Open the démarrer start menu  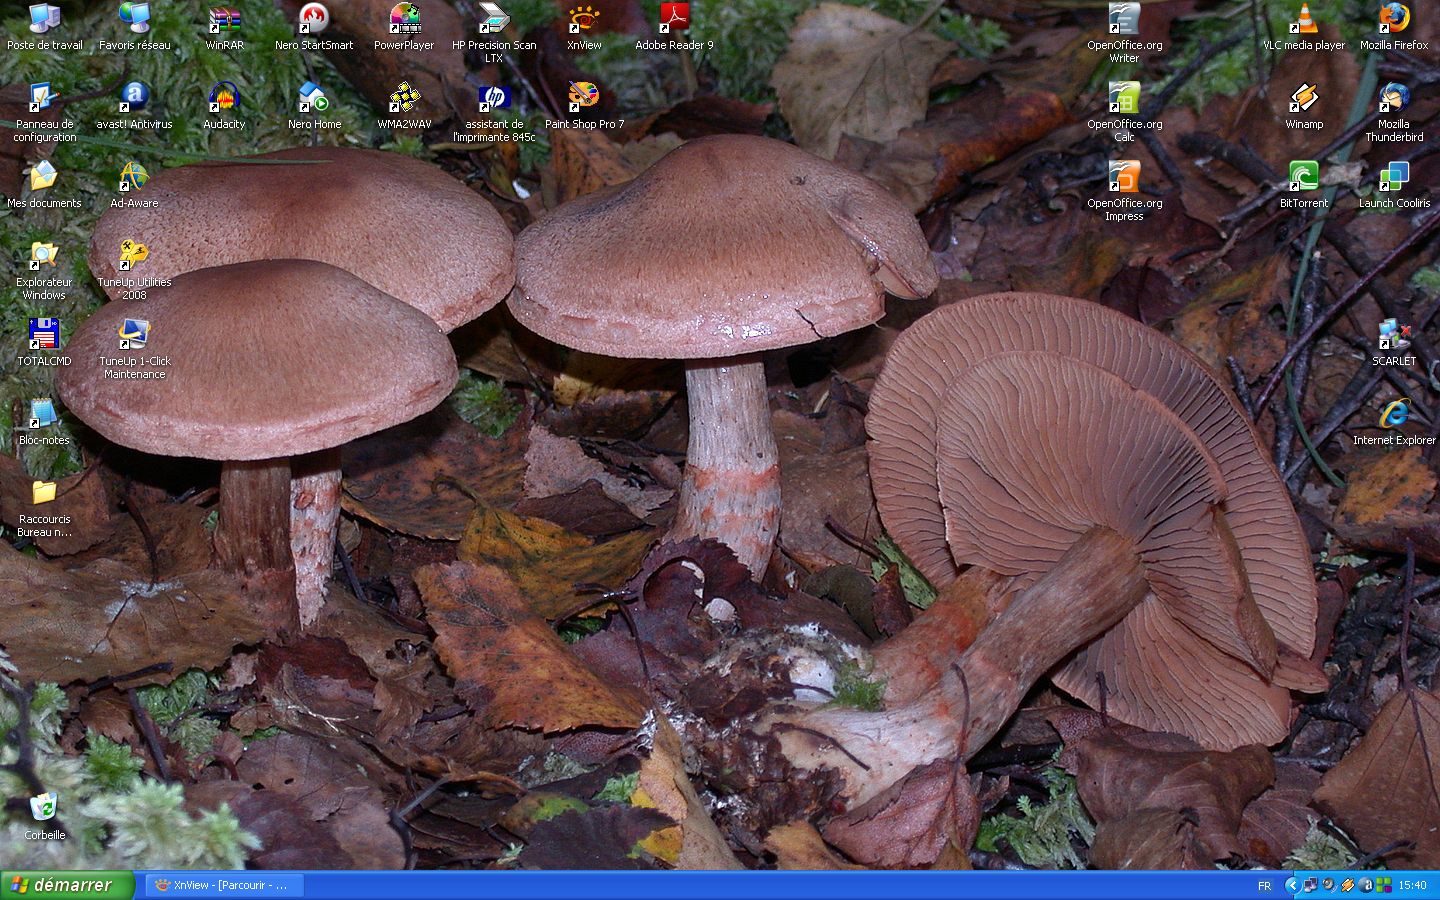pos(66,885)
